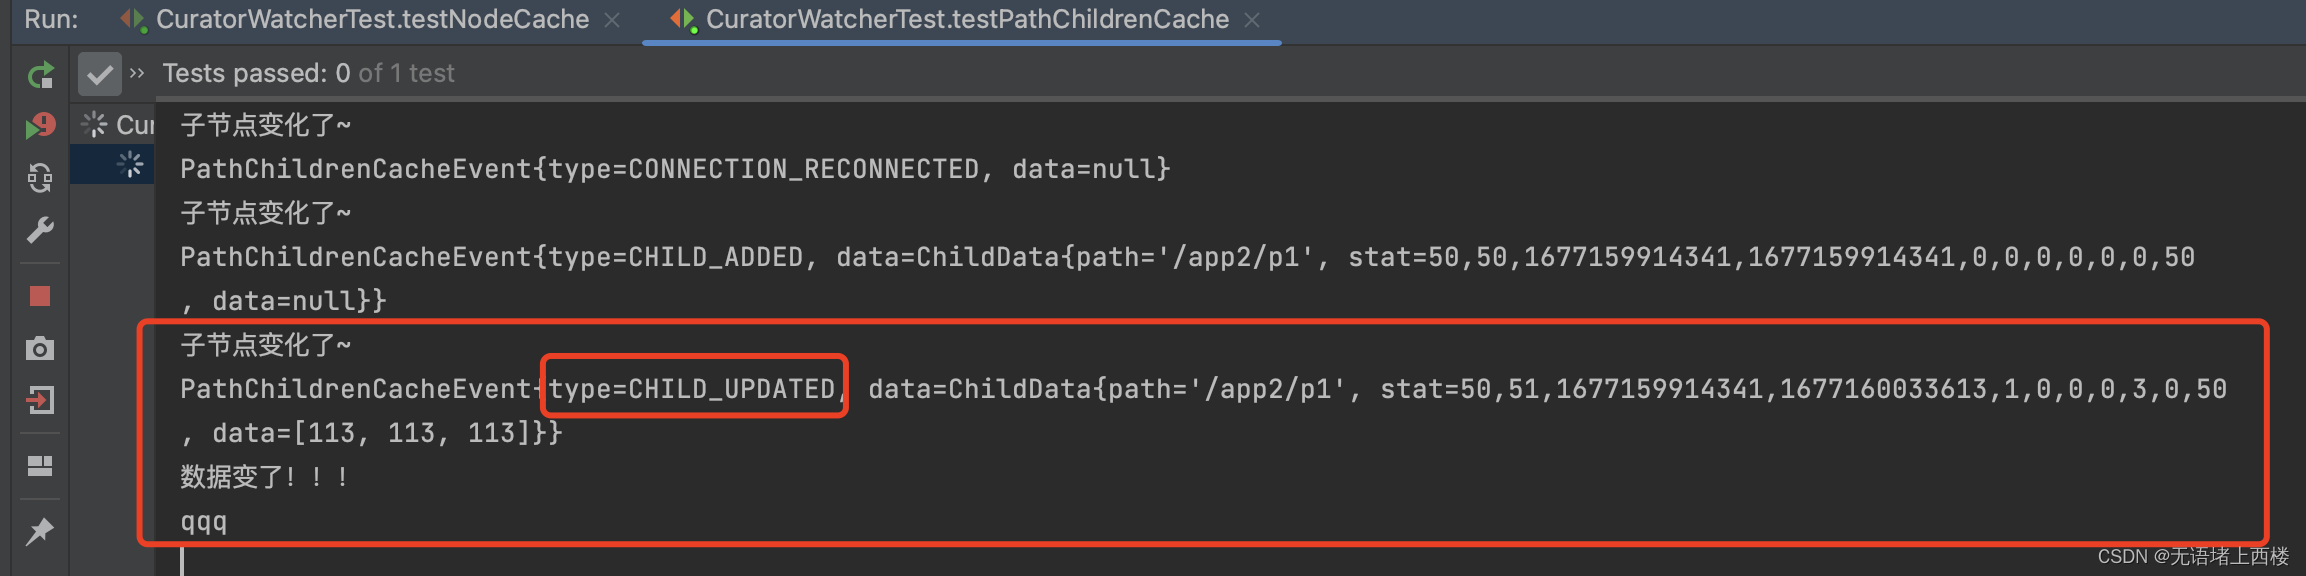Image resolution: width=2306 pixels, height=576 pixels.
Task: Click the import test results icon
Action: click(40, 401)
